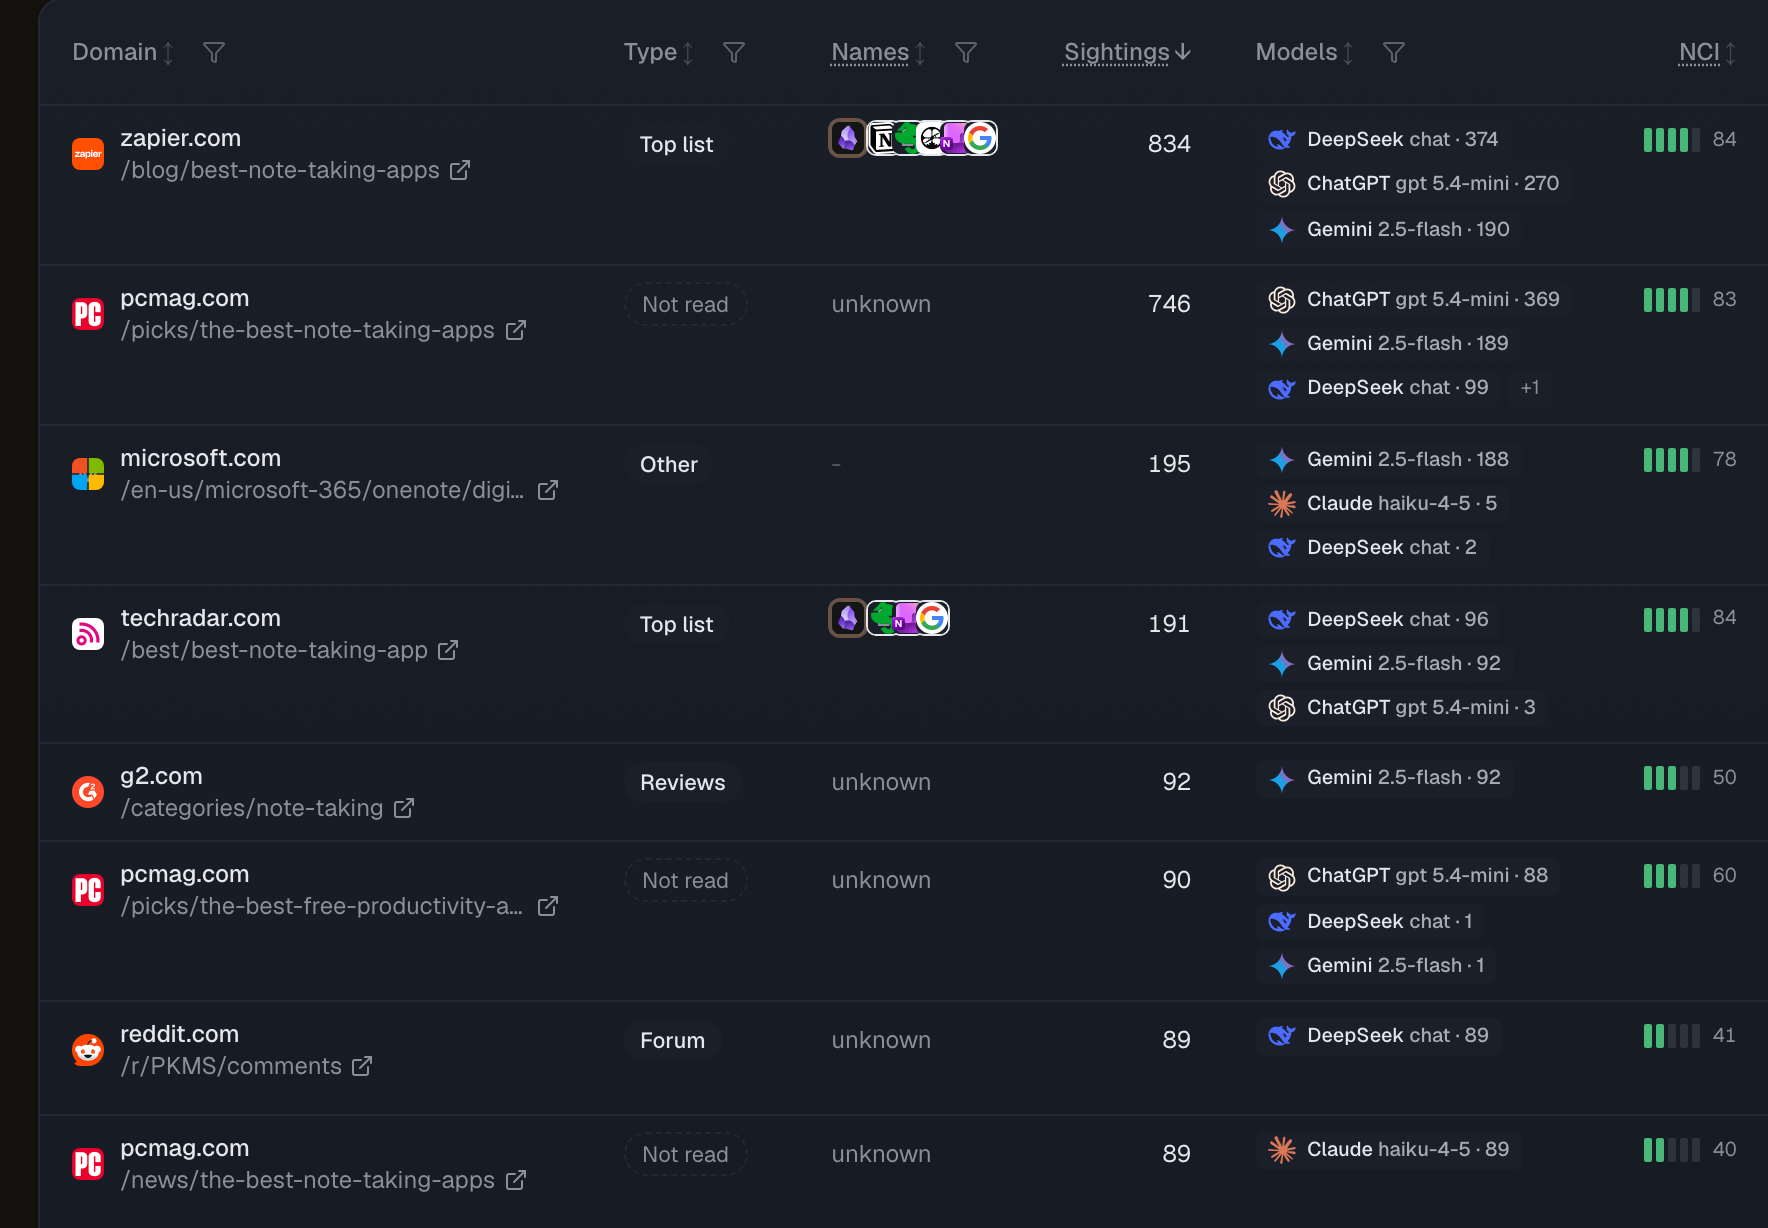Sort by the Names column arrows
Image resolution: width=1768 pixels, height=1228 pixels.
point(920,53)
